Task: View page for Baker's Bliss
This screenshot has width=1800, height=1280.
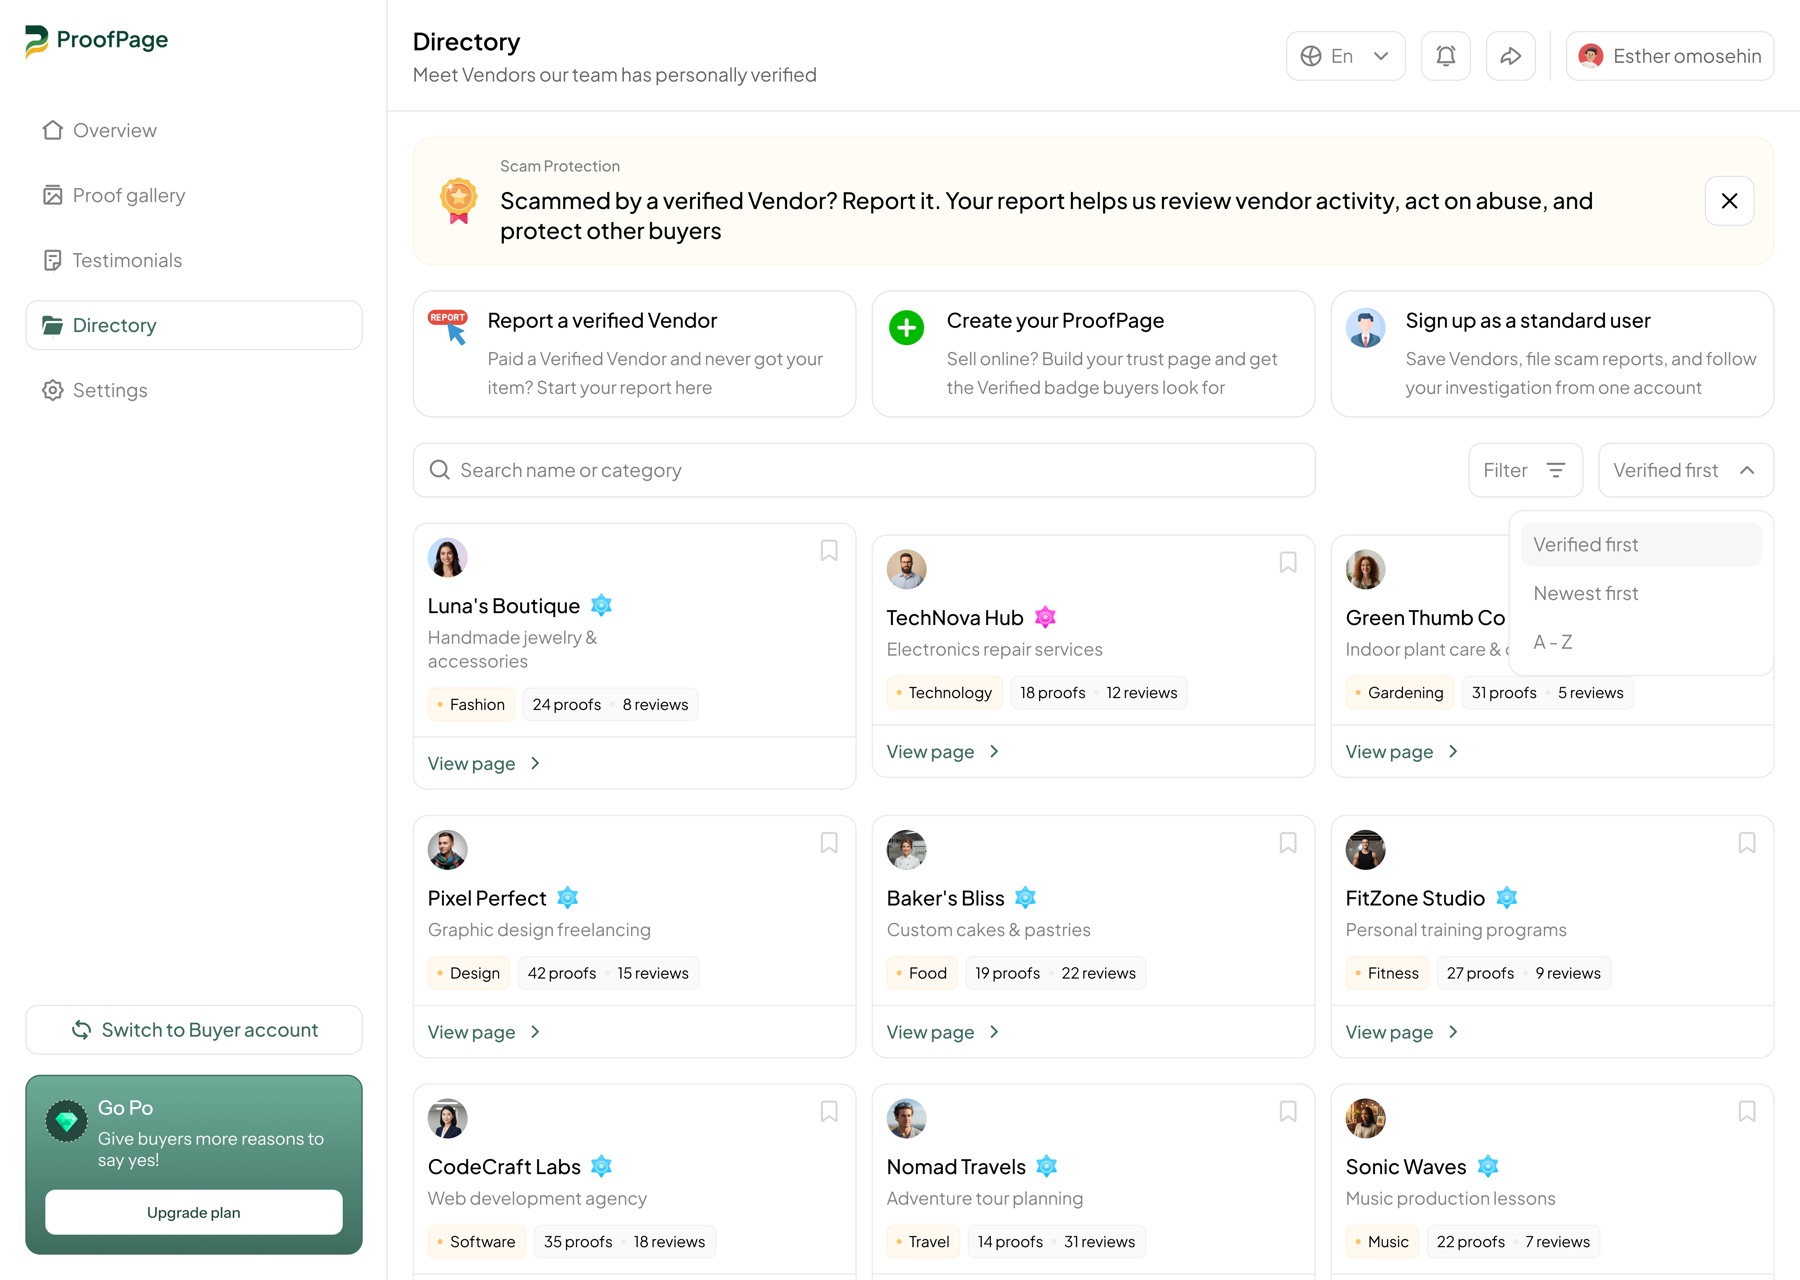Action: tap(944, 1032)
